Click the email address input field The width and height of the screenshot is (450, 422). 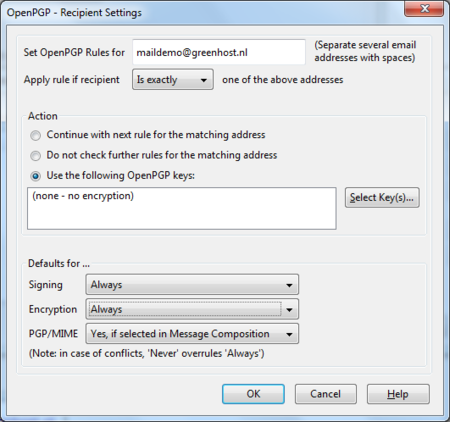coord(219,52)
